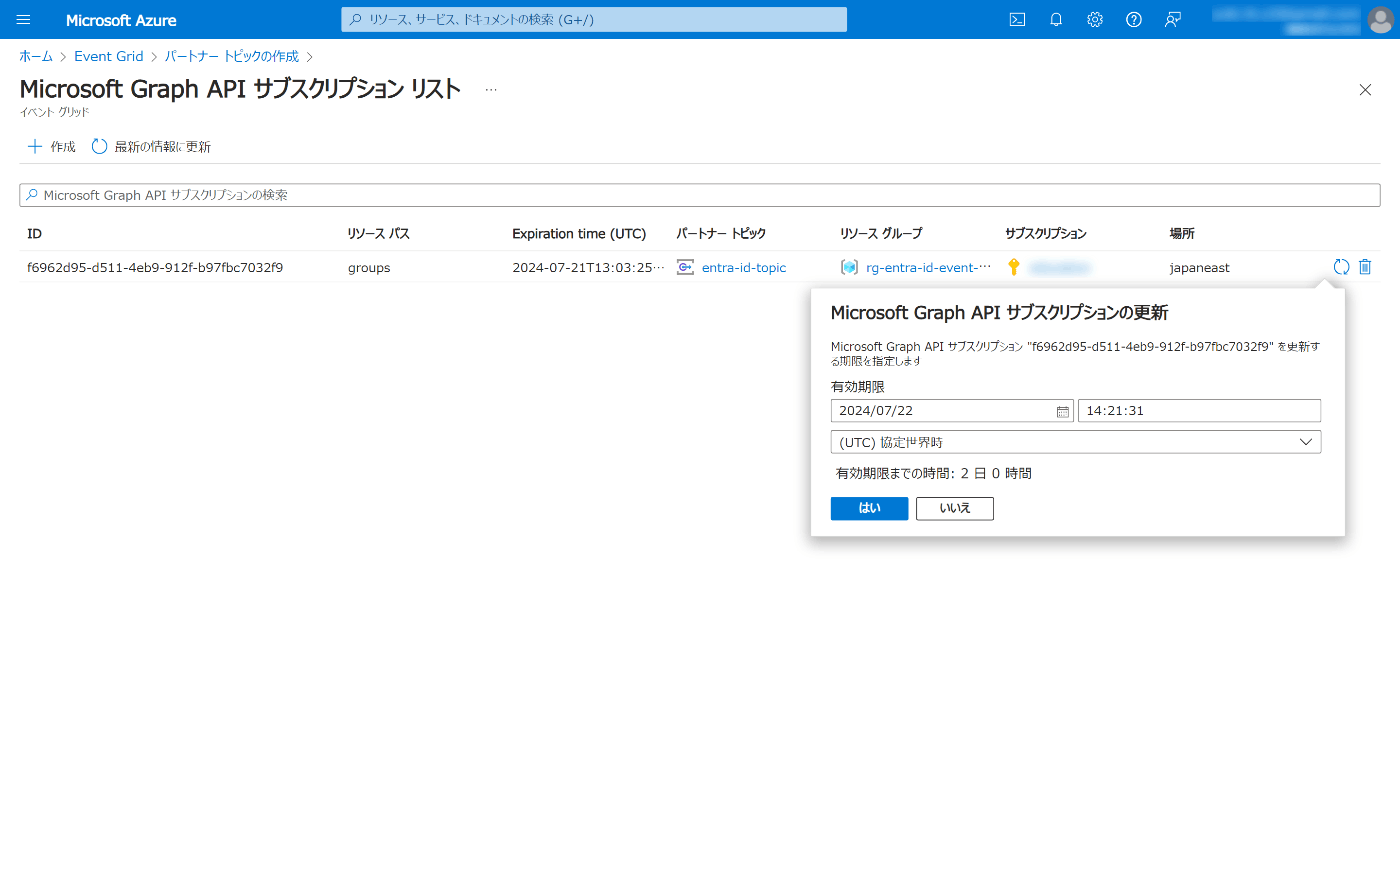Sort by the ID column header
This screenshot has width=1400, height=875.
(35, 234)
